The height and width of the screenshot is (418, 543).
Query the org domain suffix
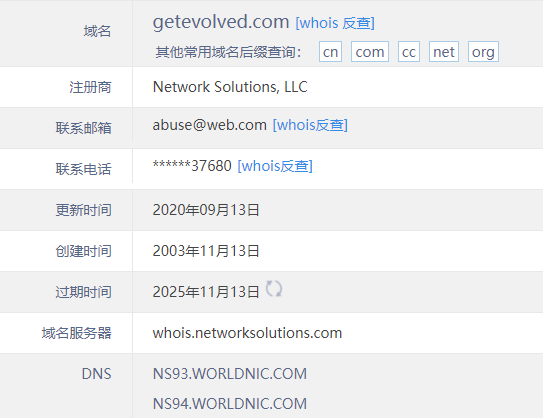(483, 52)
